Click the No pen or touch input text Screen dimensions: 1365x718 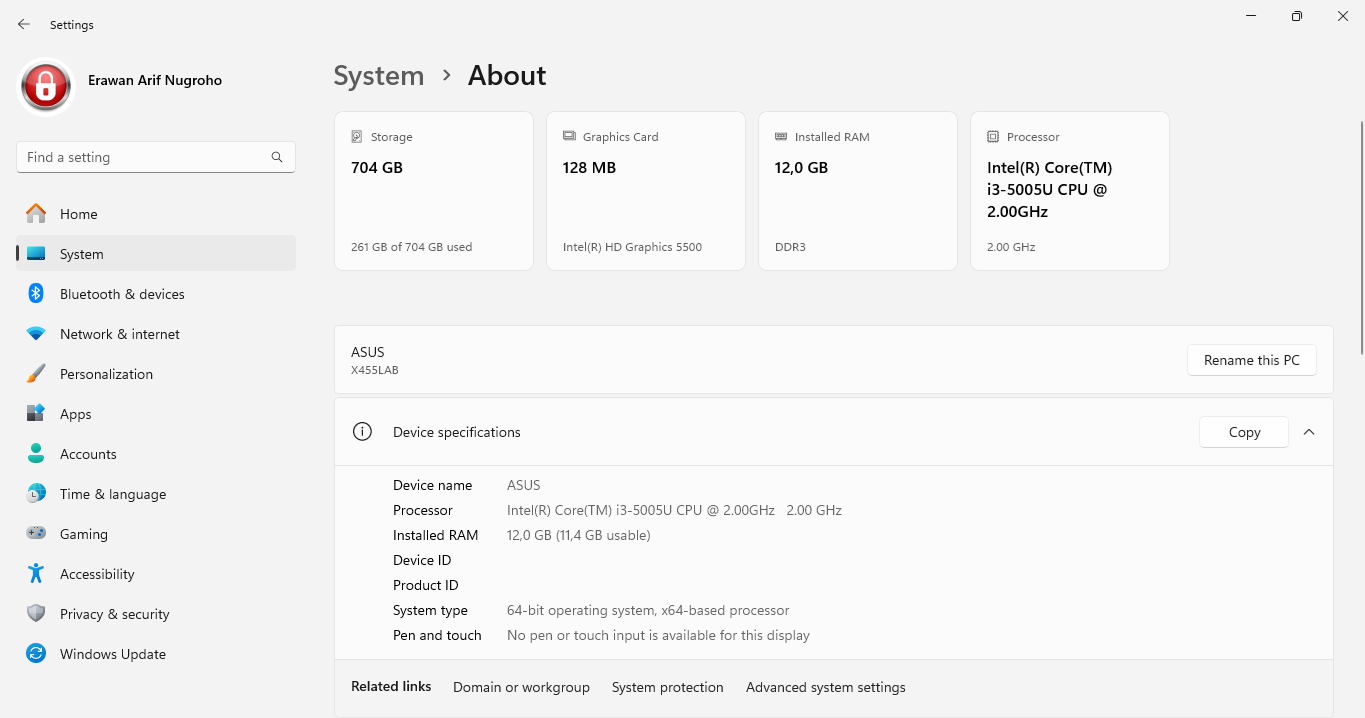pos(658,635)
